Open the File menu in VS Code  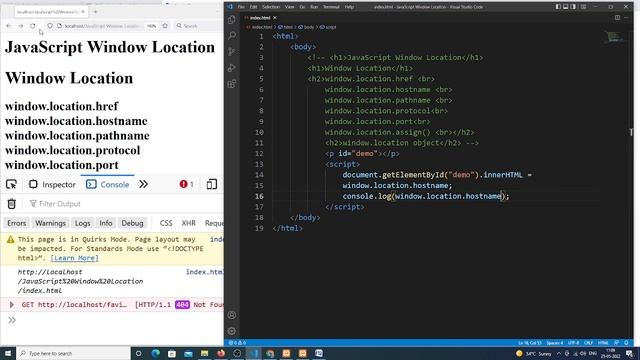click(x=241, y=7)
